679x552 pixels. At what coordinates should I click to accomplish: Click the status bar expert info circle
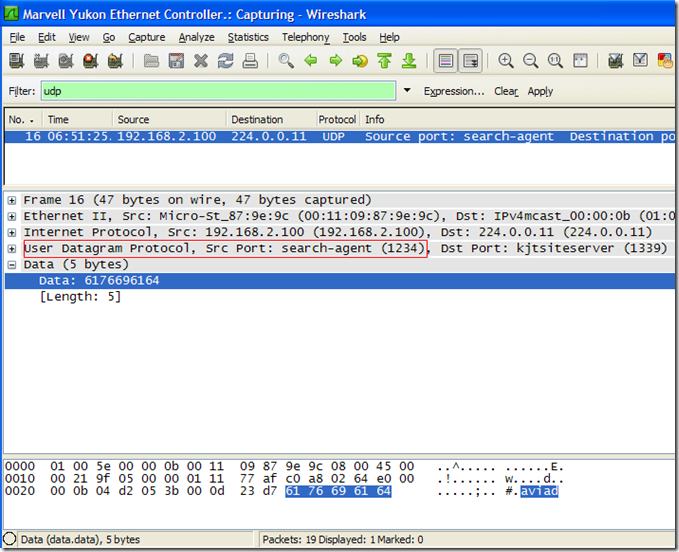point(10,539)
